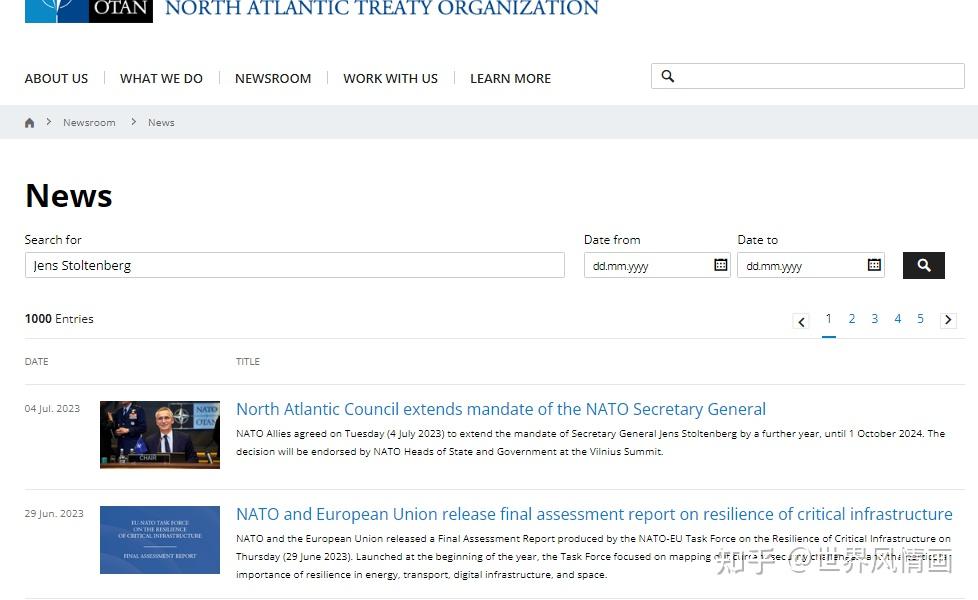The image size is (978, 600).
Task: Open the WORK WITH US menu
Action: [390, 79]
